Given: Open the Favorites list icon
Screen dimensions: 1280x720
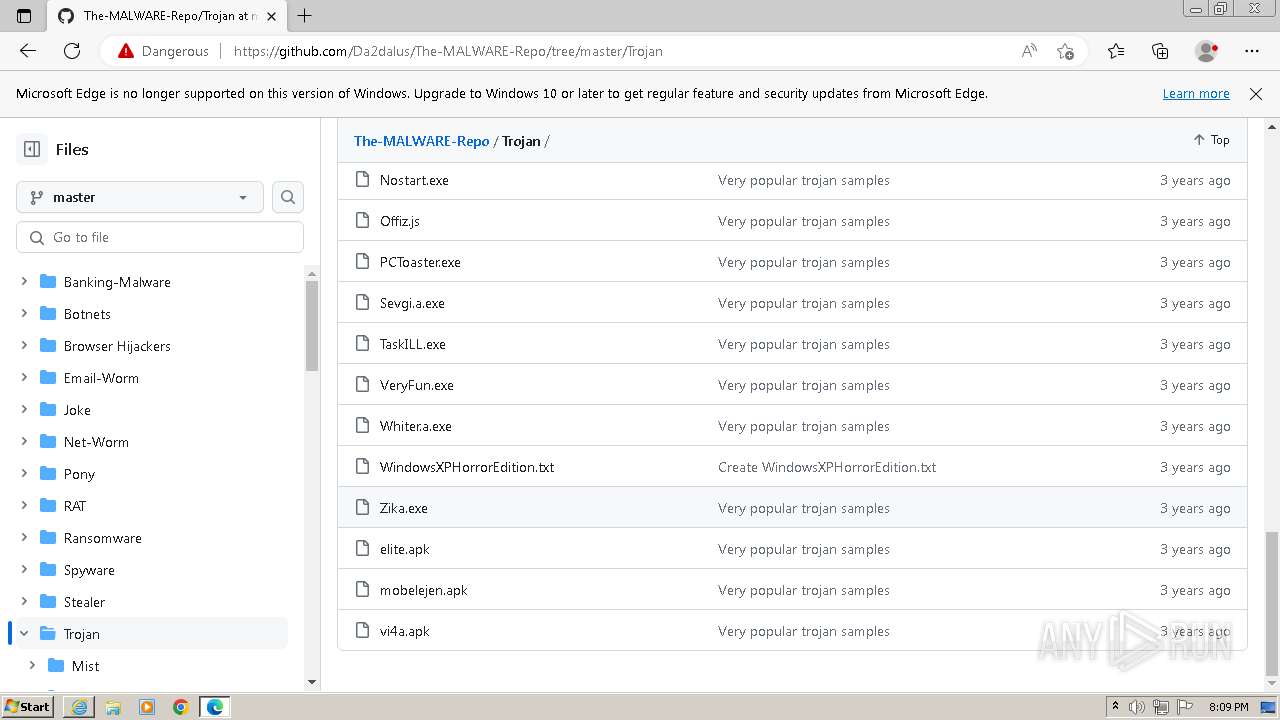Looking at the screenshot, I should click(1116, 51).
